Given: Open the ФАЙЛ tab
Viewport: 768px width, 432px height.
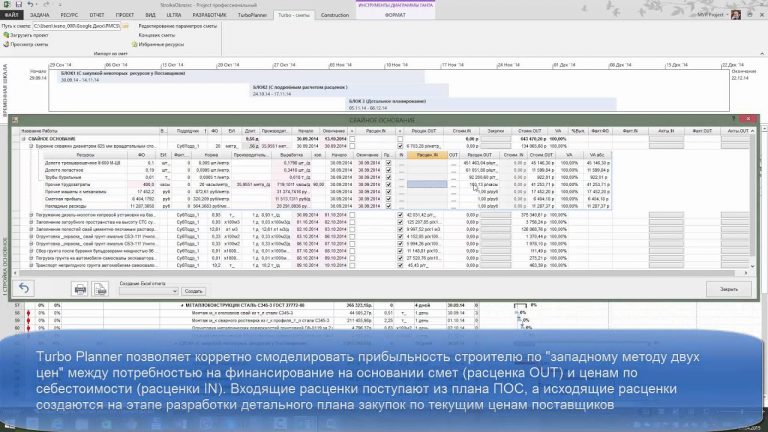Looking at the screenshot, I should click(x=11, y=15).
